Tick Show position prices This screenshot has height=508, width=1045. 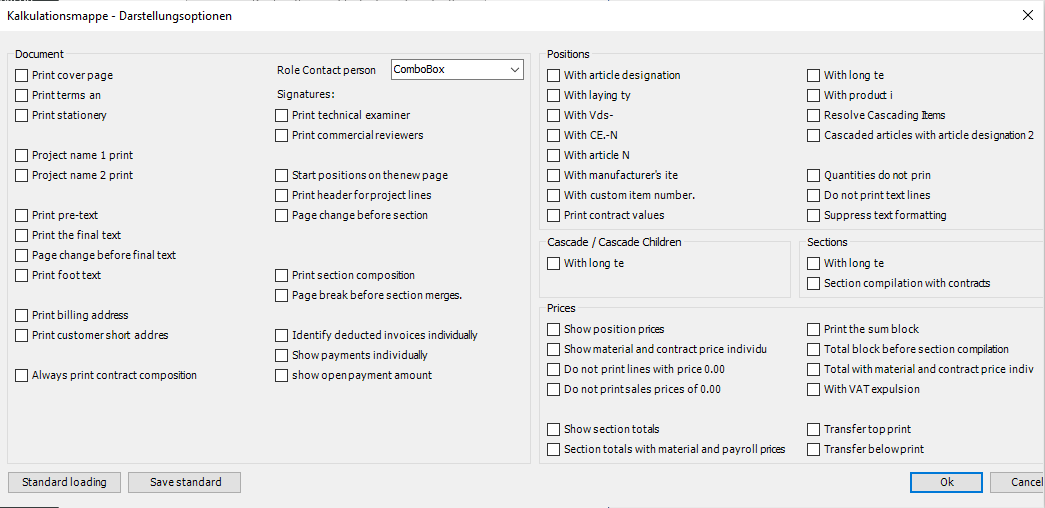pyautogui.click(x=553, y=329)
